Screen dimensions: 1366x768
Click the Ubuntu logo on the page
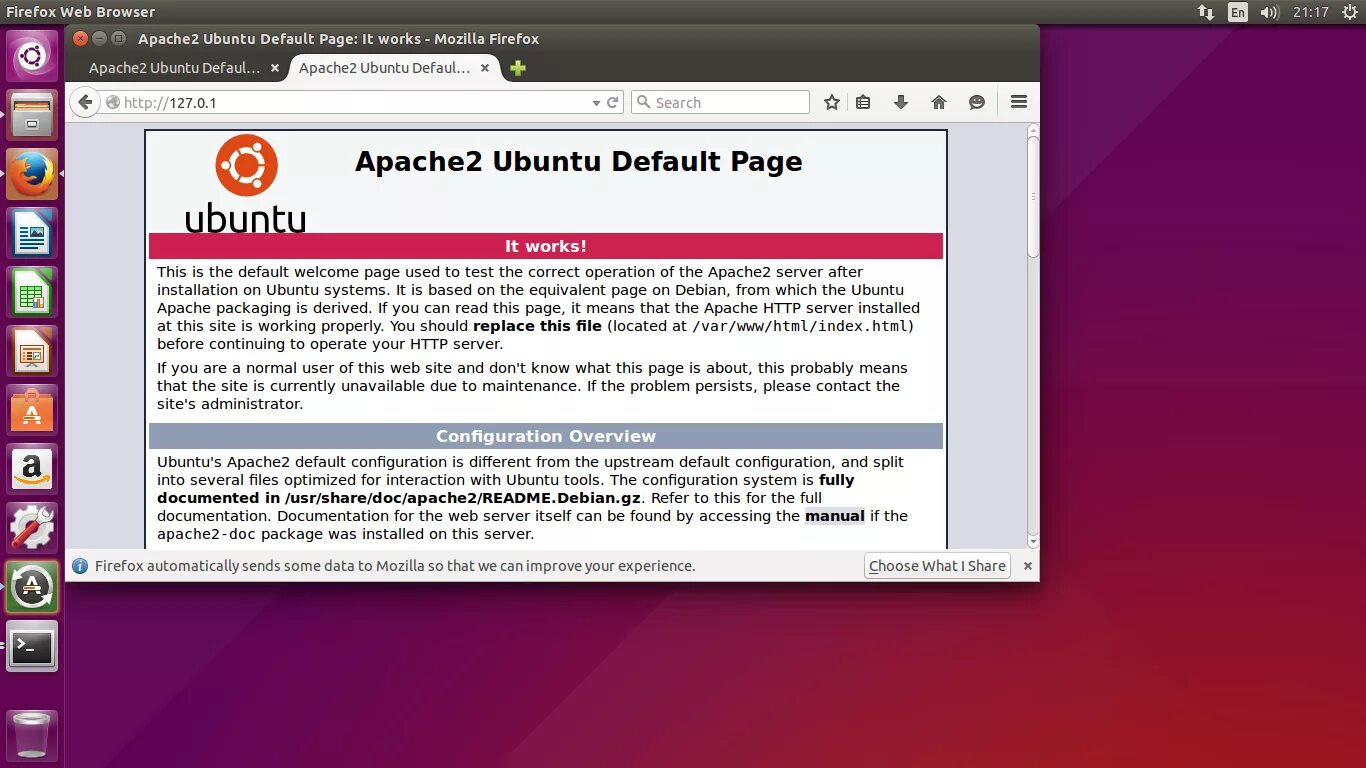[246, 183]
